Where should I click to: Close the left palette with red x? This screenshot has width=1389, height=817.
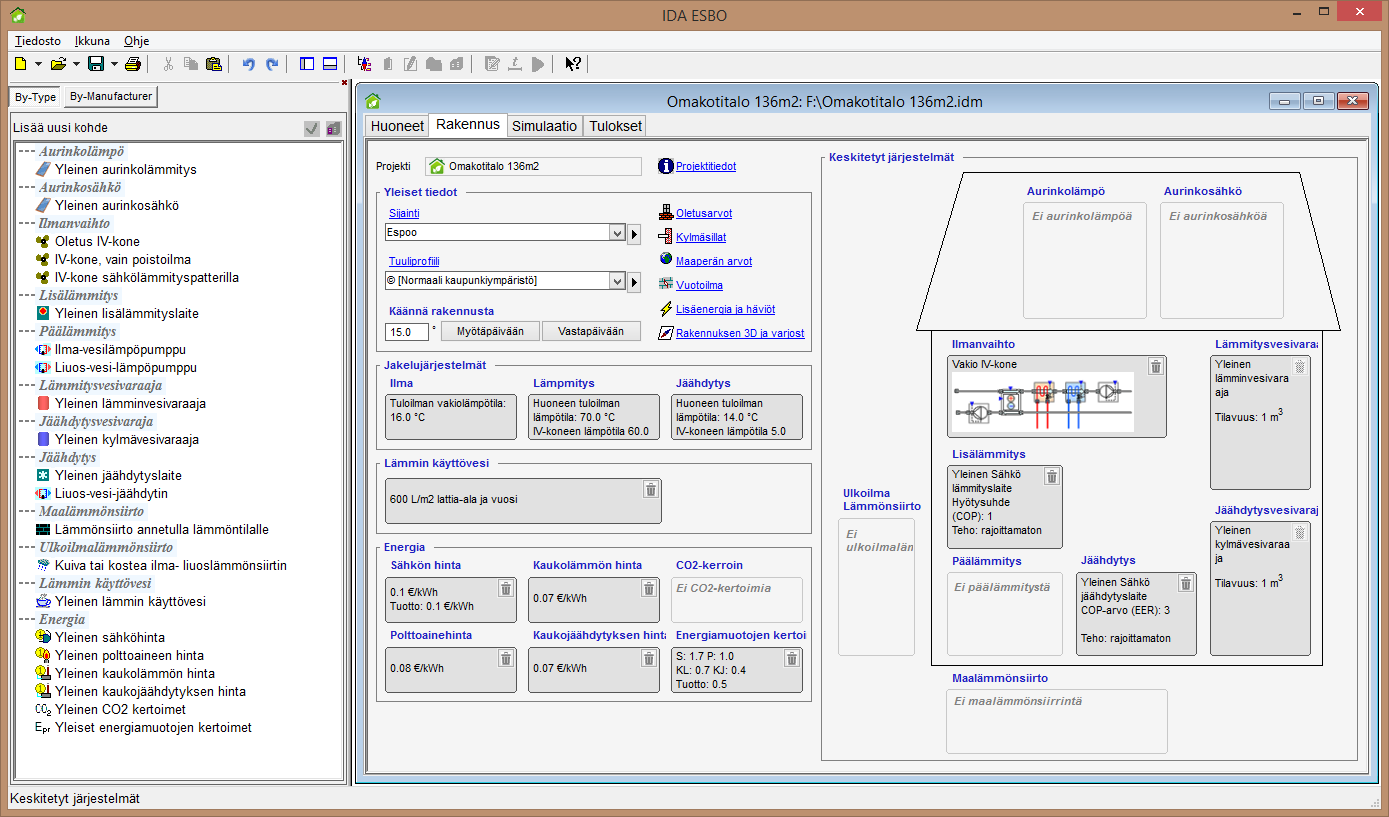(344, 83)
